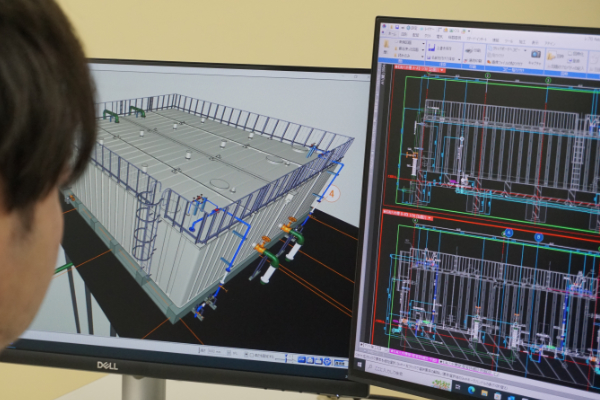Click the orange number 4 marker in the 3D view
Image resolution: width=600 pixels, height=400 pixels.
point(332,194)
